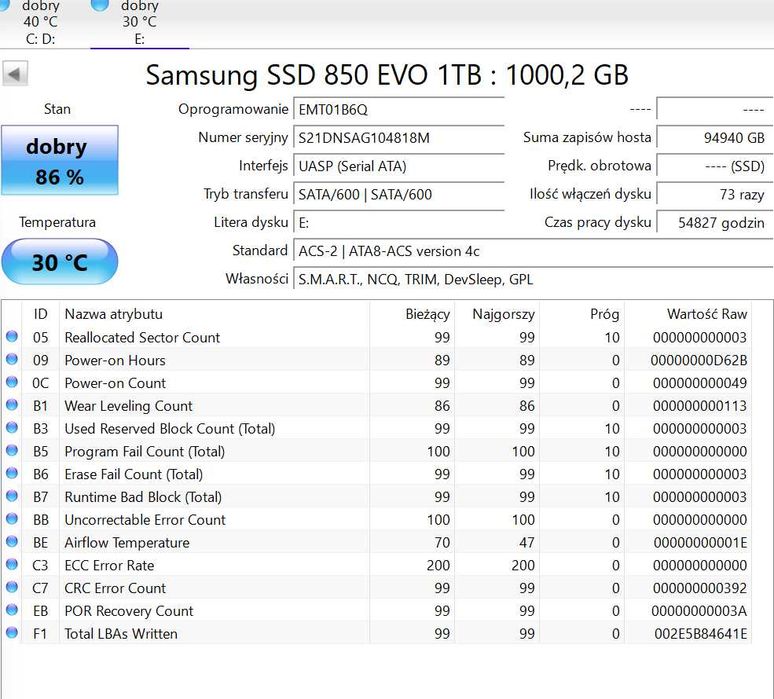Select Uncorrectable Error Count attribute name
This screenshot has width=774, height=699.
click(x=145, y=519)
